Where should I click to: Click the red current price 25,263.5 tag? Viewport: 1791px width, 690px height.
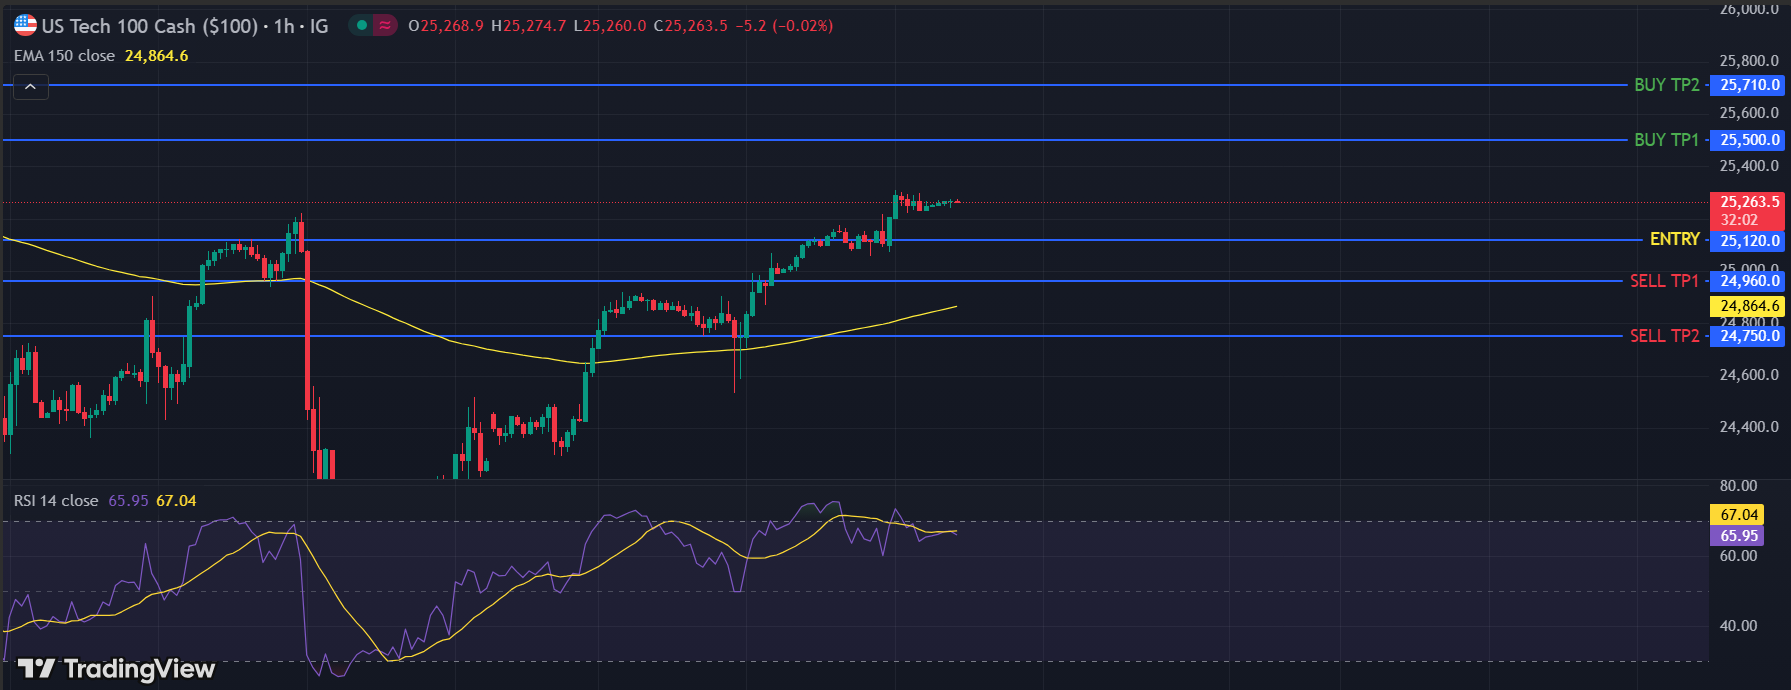pyautogui.click(x=1748, y=203)
